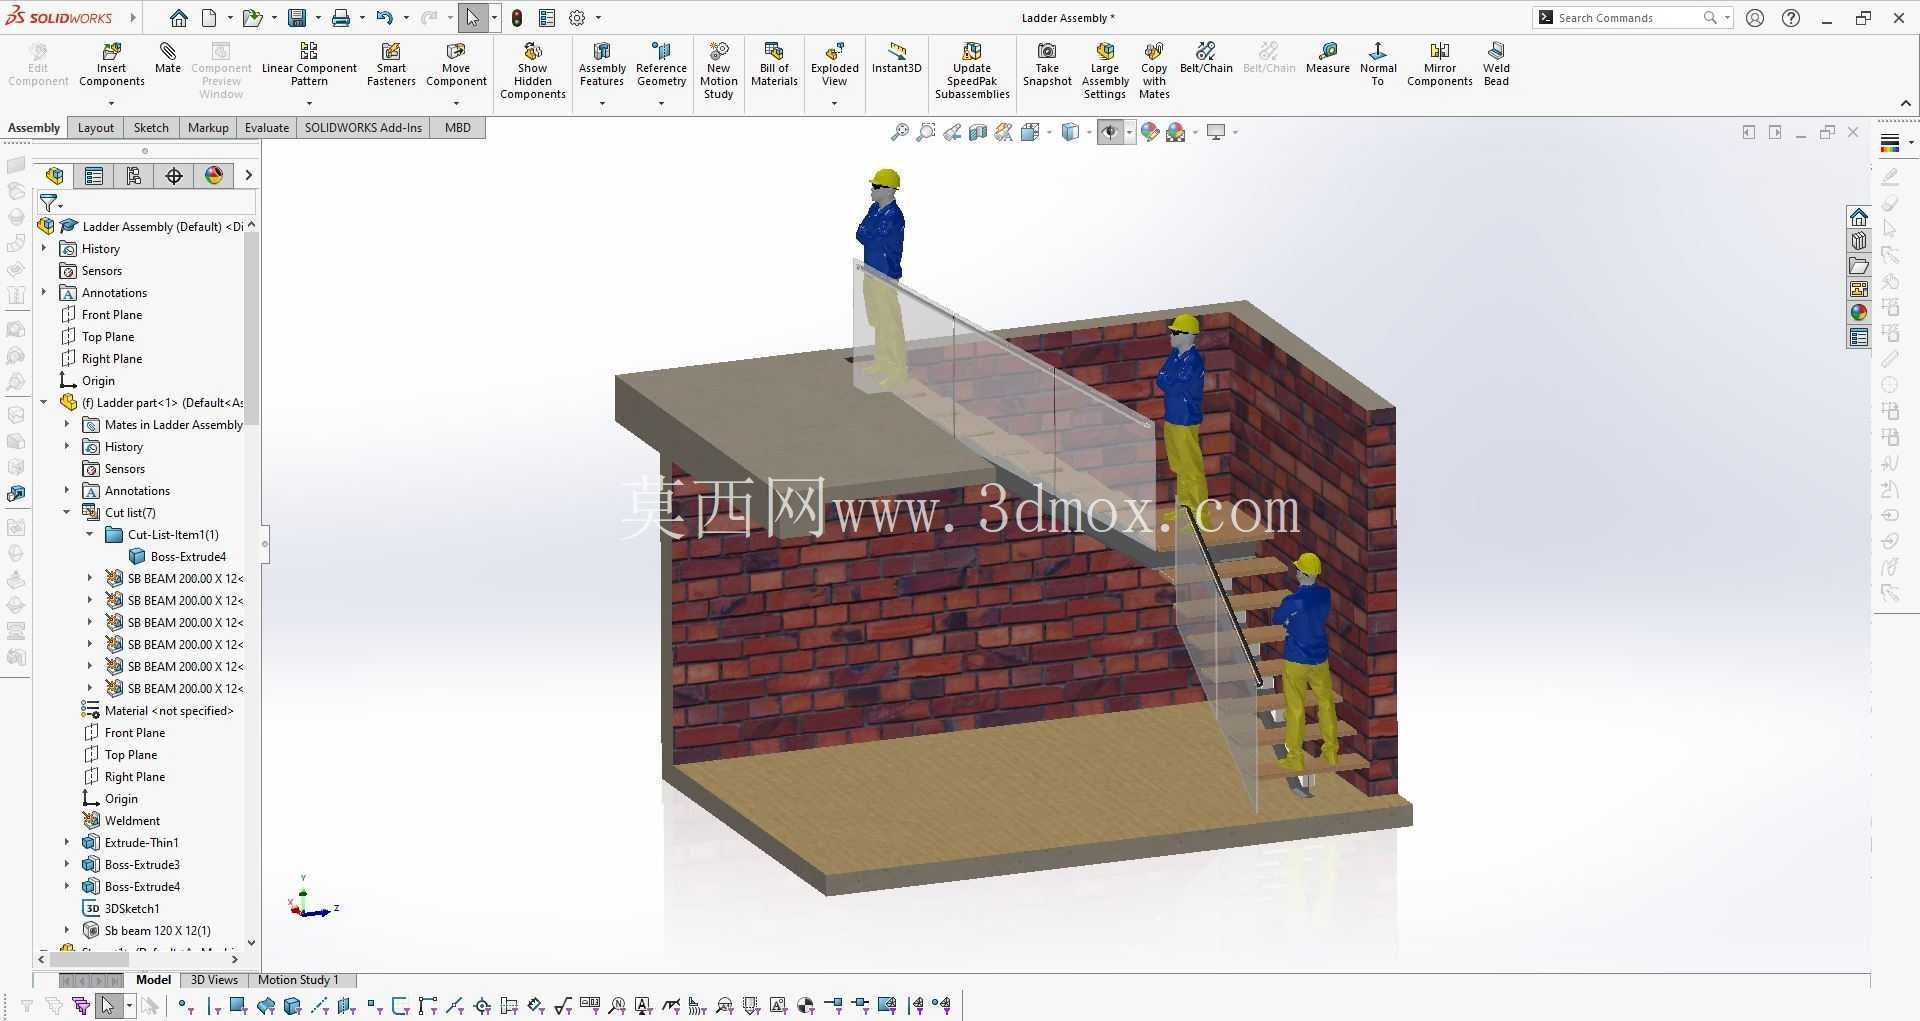
Task: Open the Options gear icon
Action: pos(577,18)
